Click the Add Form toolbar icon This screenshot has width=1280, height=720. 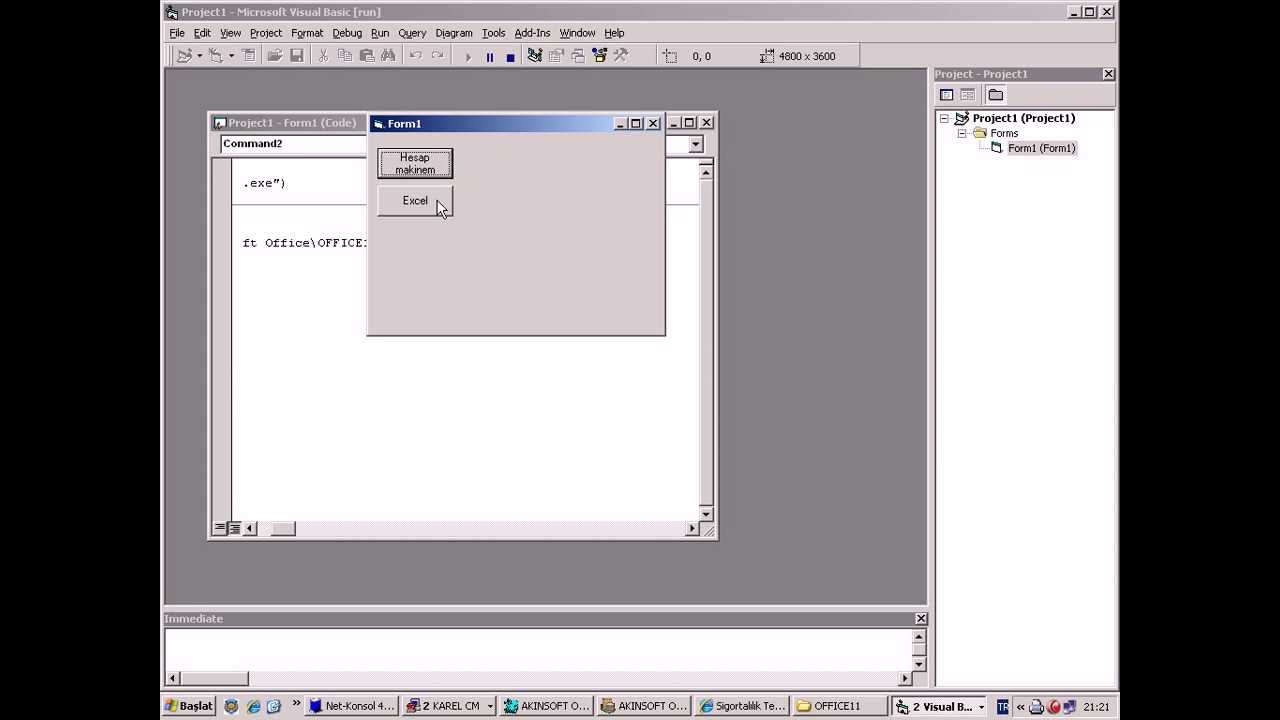point(216,56)
